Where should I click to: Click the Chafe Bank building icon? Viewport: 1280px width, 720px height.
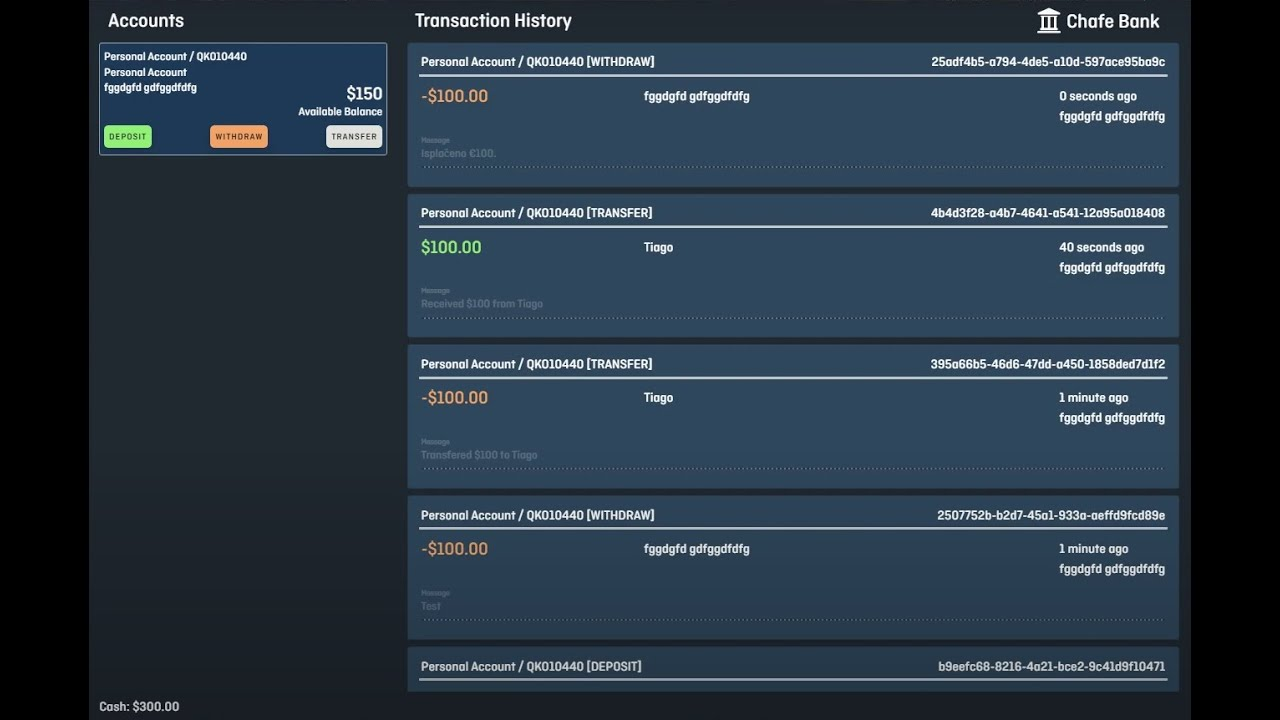click(x=1049, y=21)
